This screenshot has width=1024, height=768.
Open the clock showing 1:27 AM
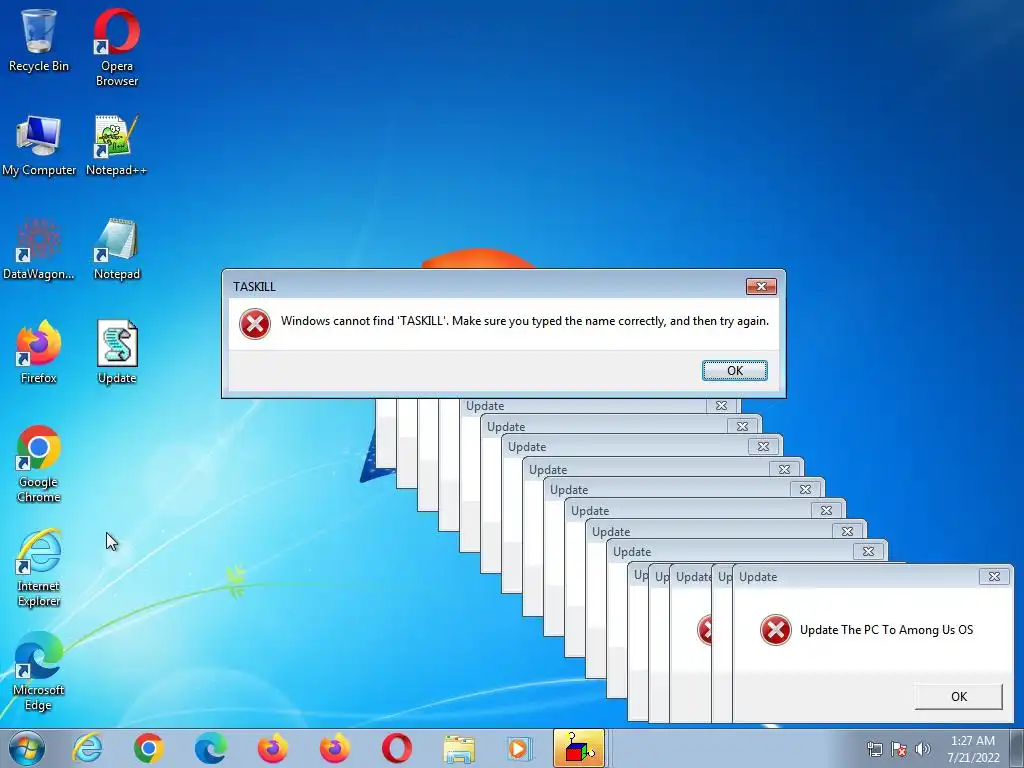coord(973,749)
